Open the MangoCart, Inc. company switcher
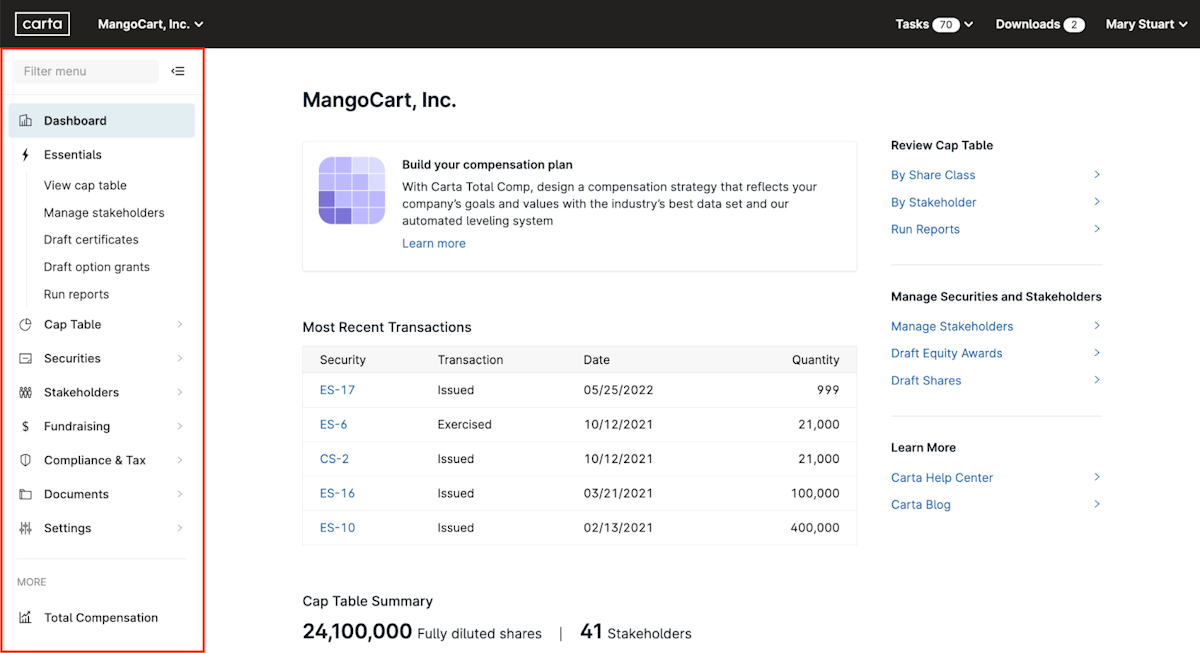This screenshot has height=653, width=1200. click(150, 23)
